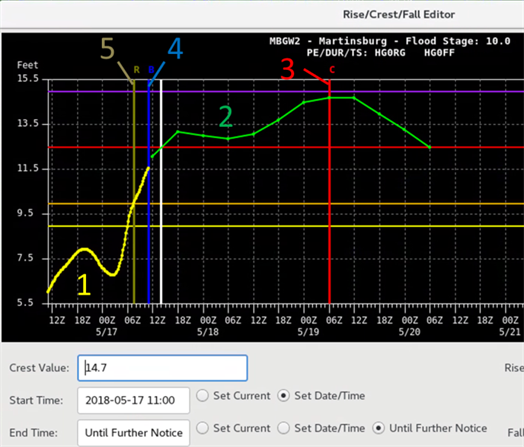The image size is (524, 447).
Task: Click the last yellow observed data point
Action: pos(148,168)
